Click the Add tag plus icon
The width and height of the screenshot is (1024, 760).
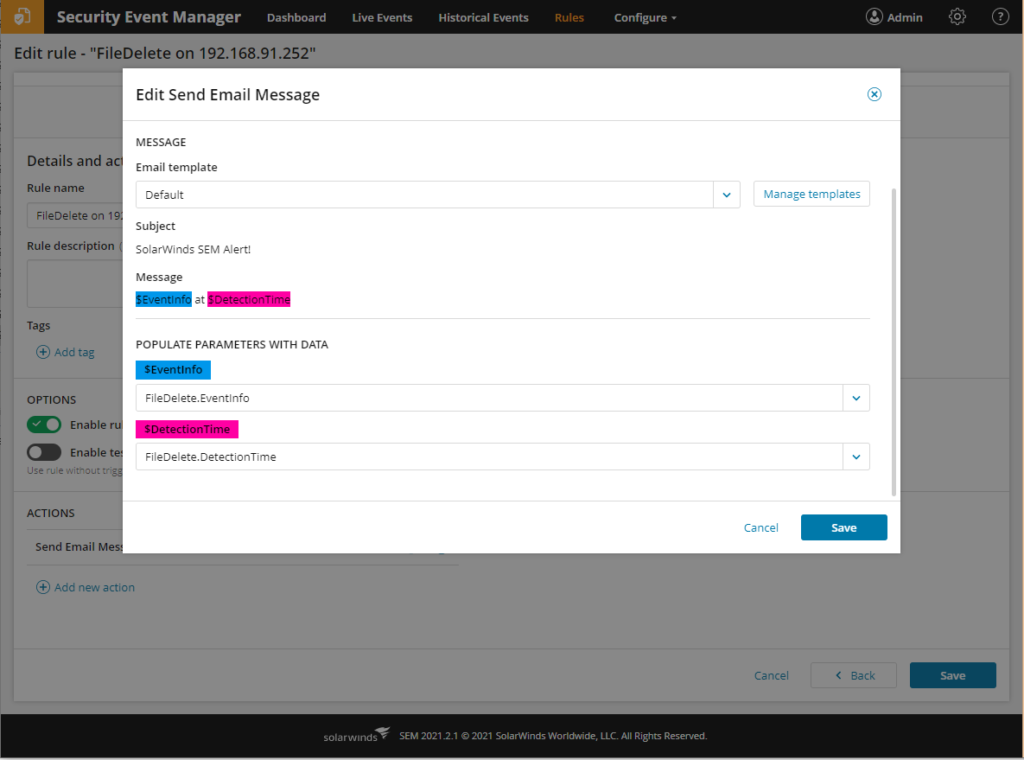tap(42, 352)
